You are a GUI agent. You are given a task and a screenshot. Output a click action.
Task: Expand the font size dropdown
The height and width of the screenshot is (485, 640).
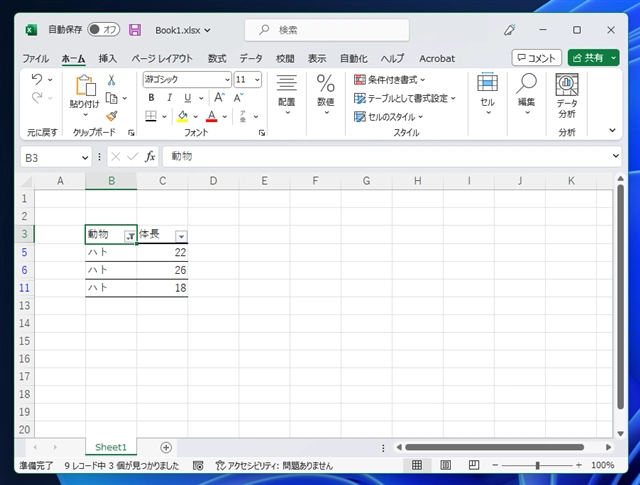pos(257,80)
